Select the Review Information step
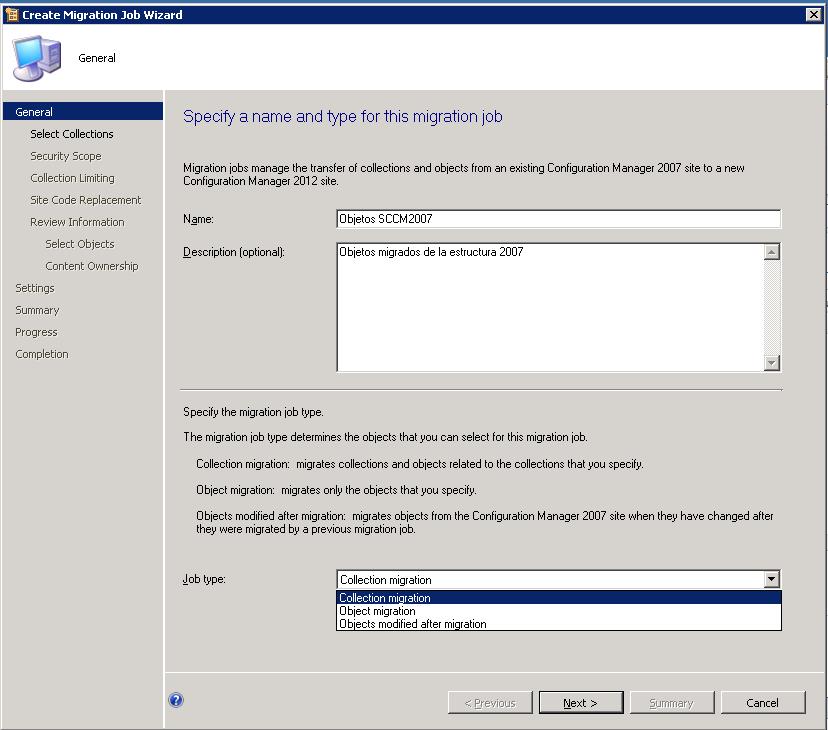Image resolution: width=828 pixels, height=730 pixels. point(77,222)
